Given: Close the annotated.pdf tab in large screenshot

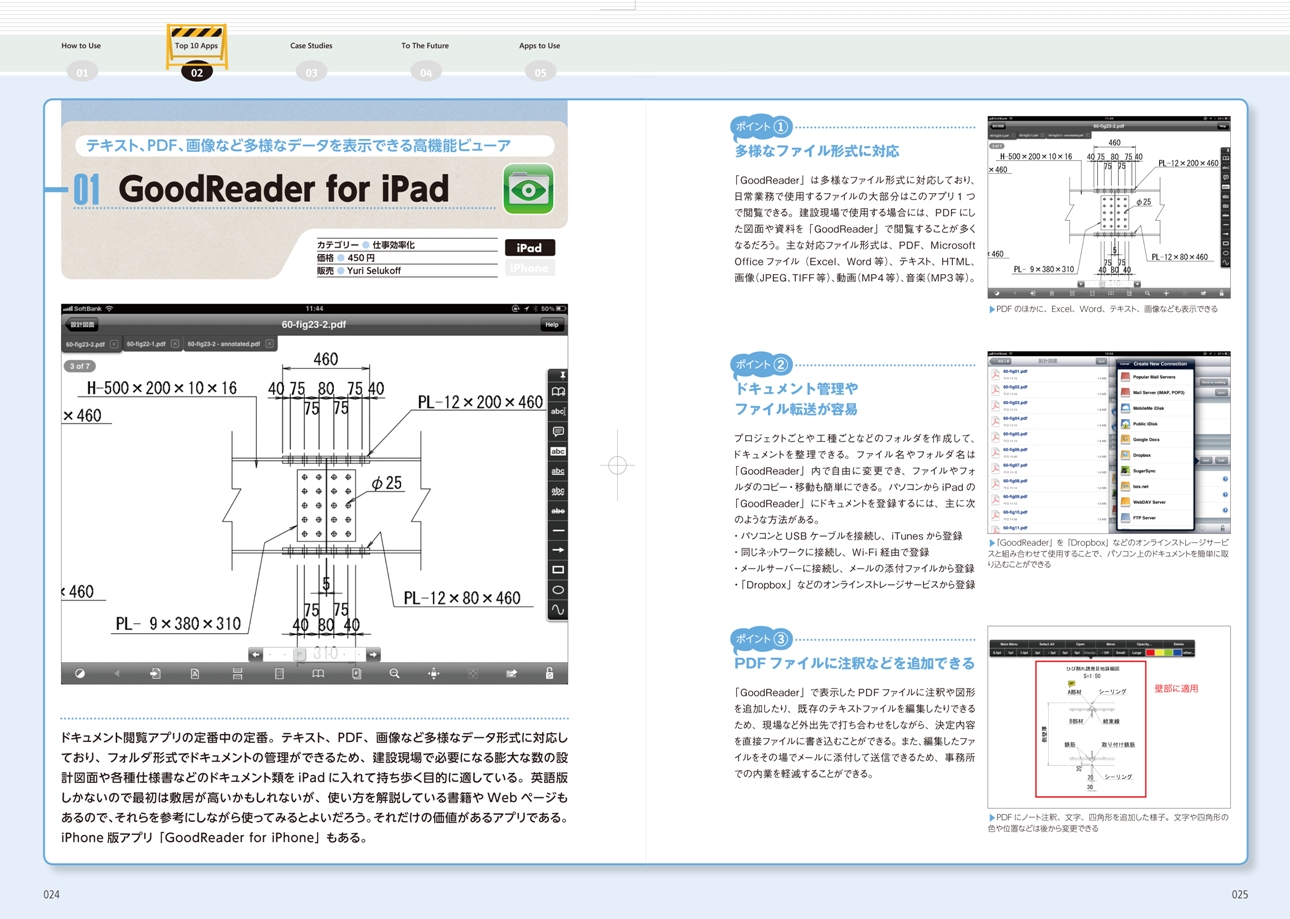Looking at the screenshot, I should point(270,344).
